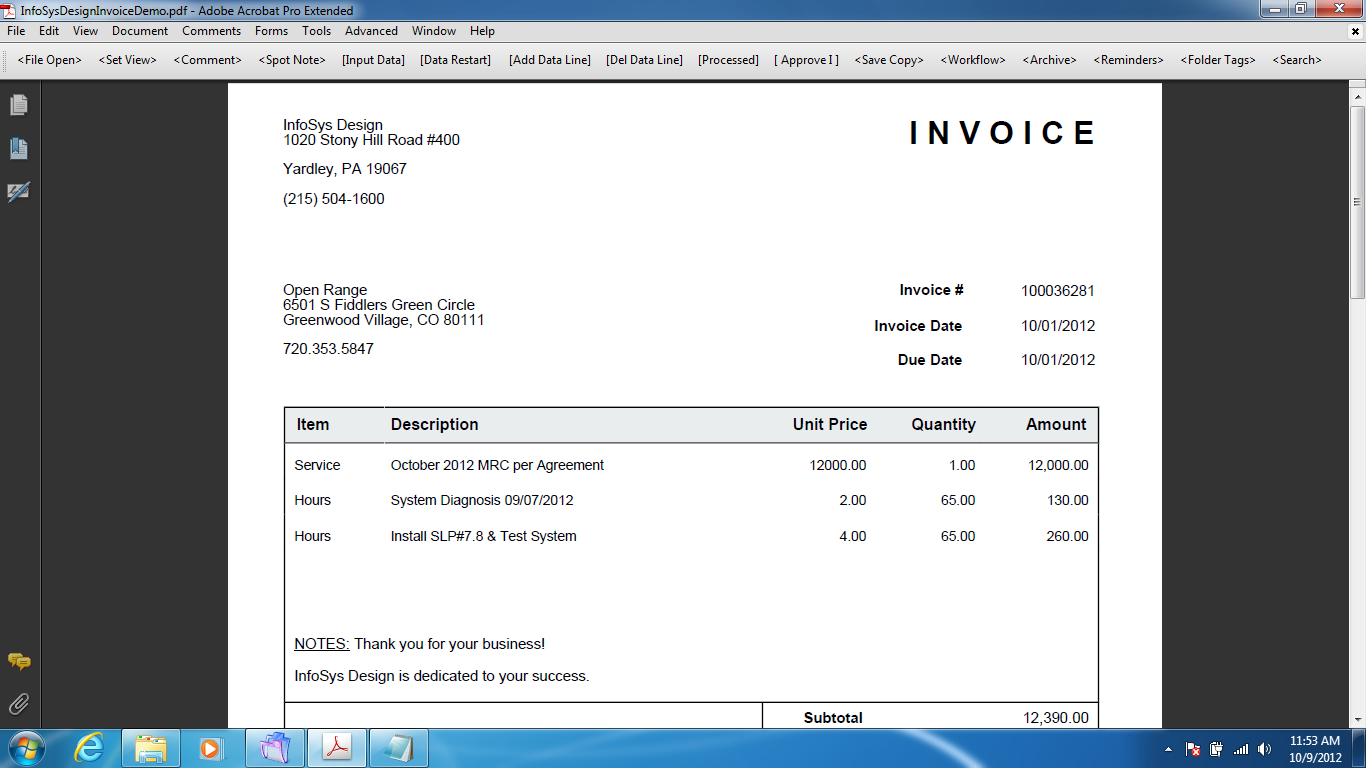Click the [Processed] toolbar button
The width and height of the screenshot is (1366, 768).
pyautogui.click(x=729, y=60)
